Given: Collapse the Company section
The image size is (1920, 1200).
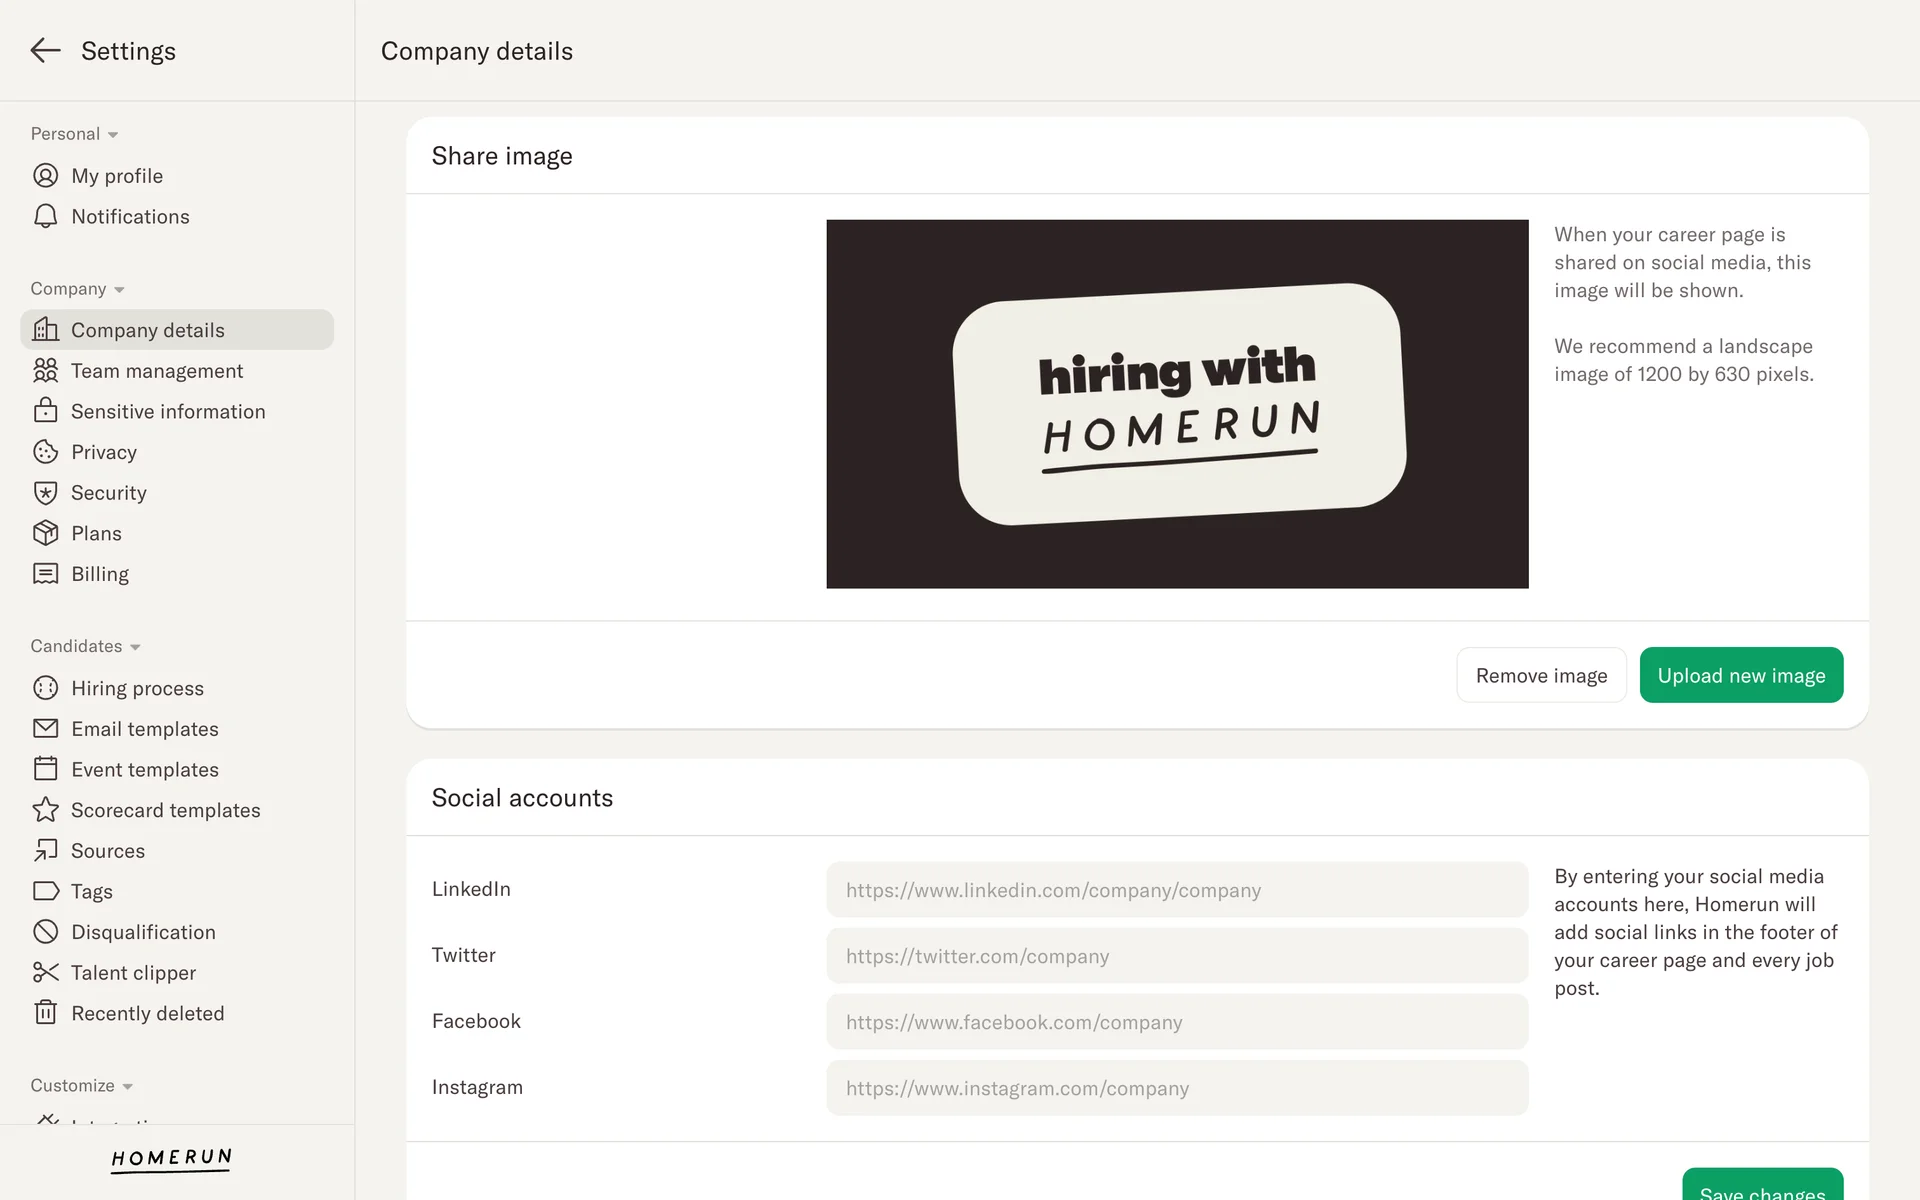Looking at the screenshot, I should pos(119,290).
